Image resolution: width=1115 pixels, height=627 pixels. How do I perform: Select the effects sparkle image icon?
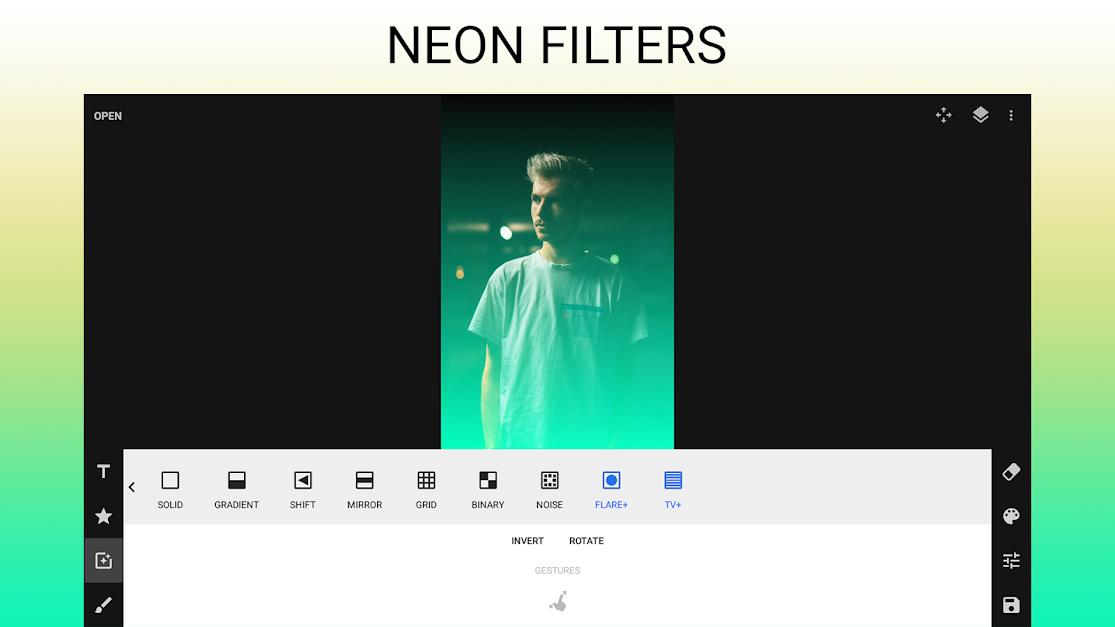pyautogui.click(x=103, y=561)
